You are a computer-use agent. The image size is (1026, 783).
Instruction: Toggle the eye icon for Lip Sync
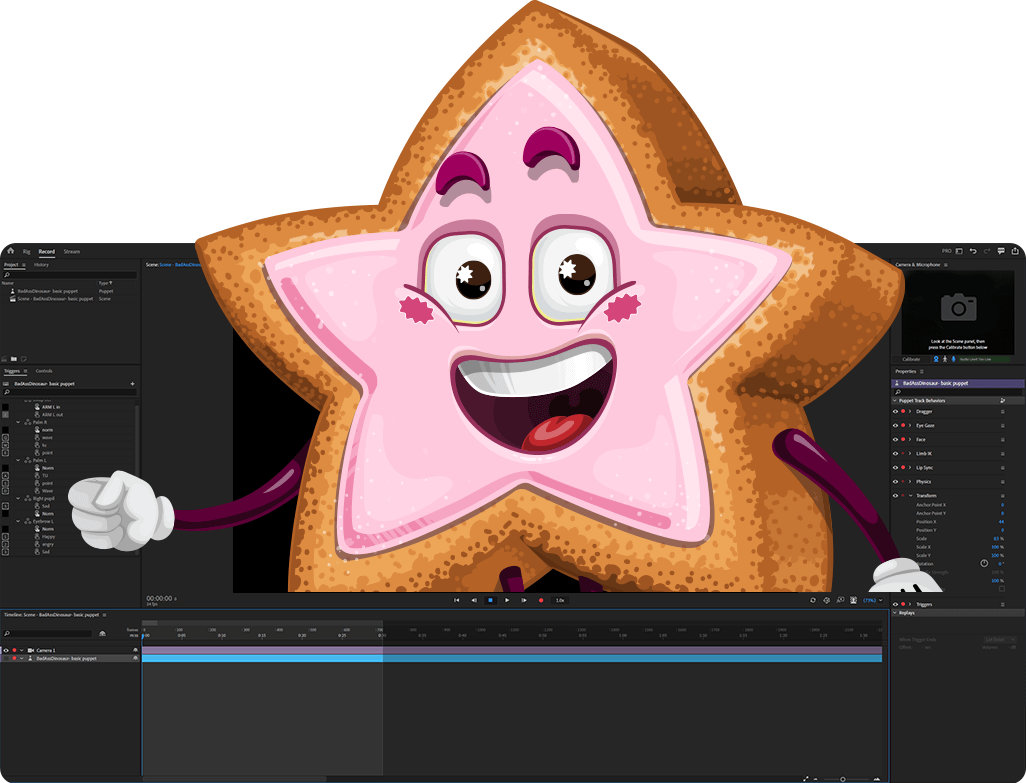point(895,467)
